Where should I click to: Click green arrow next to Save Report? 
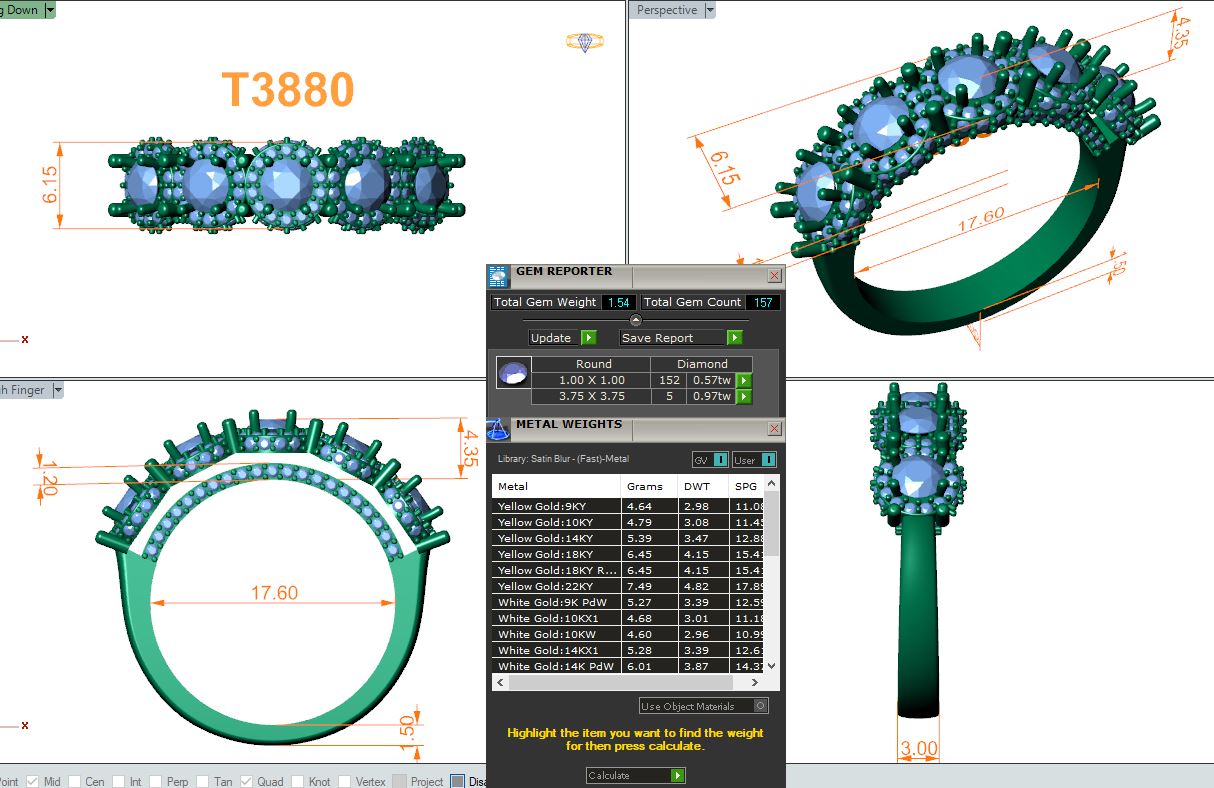click(x=734, y=338)
